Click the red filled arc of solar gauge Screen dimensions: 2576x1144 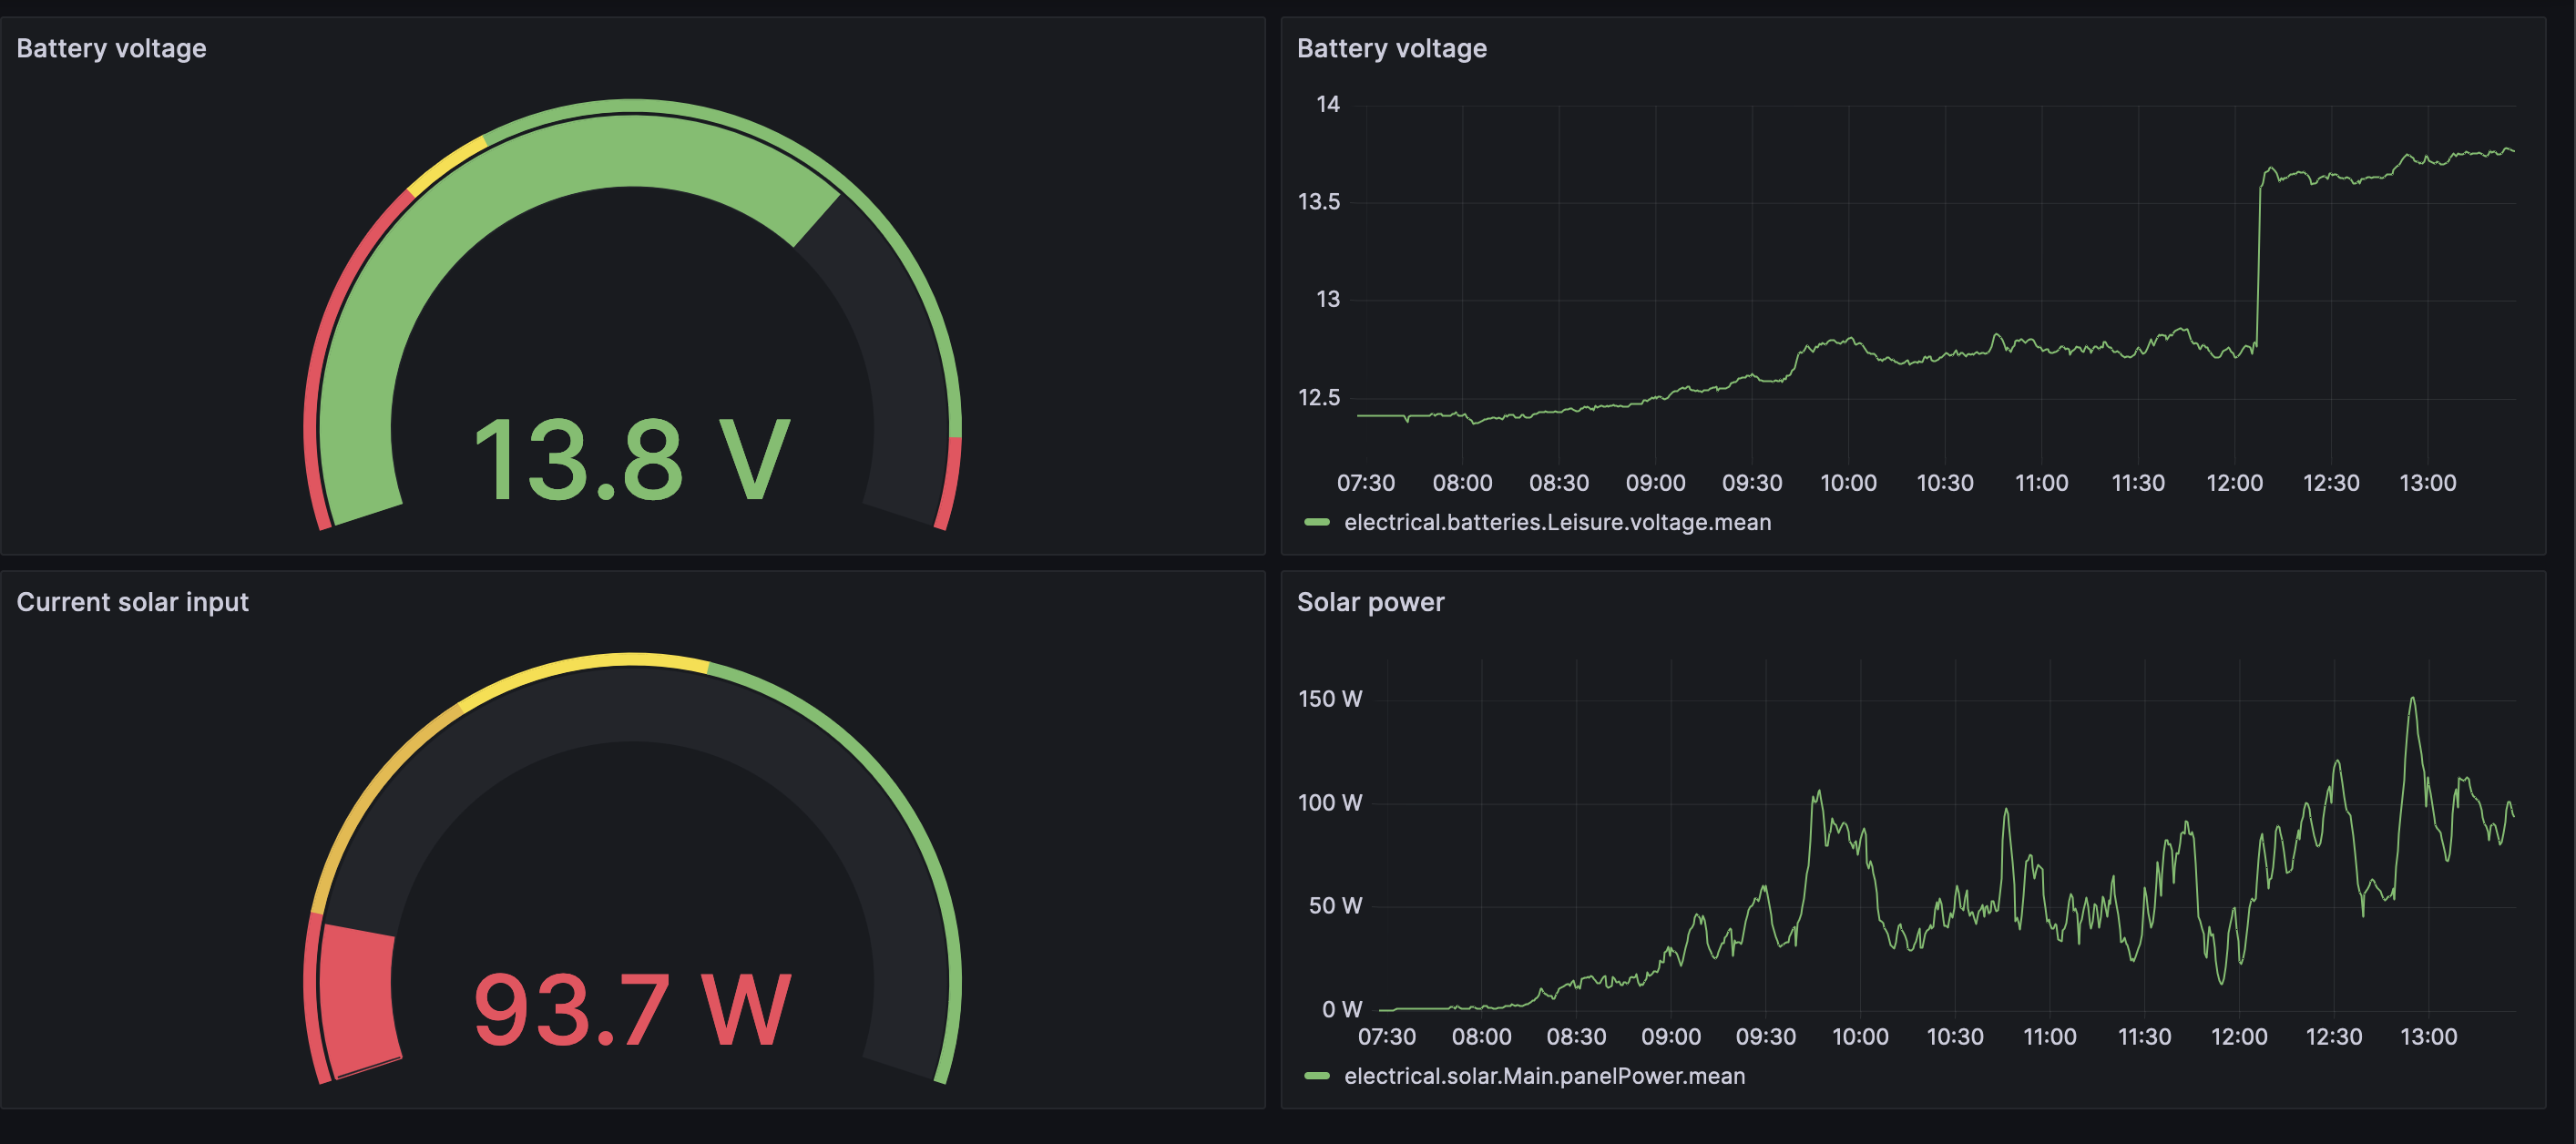pyautogui.click(x=357, y=1000)
